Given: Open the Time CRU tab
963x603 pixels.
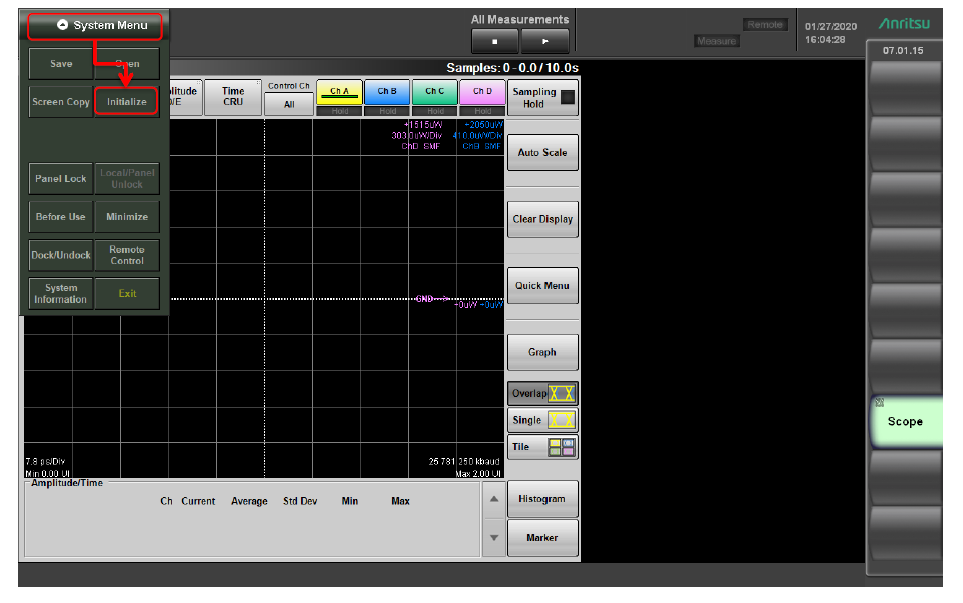Looking at the screenshot, I should pos(233,97).
